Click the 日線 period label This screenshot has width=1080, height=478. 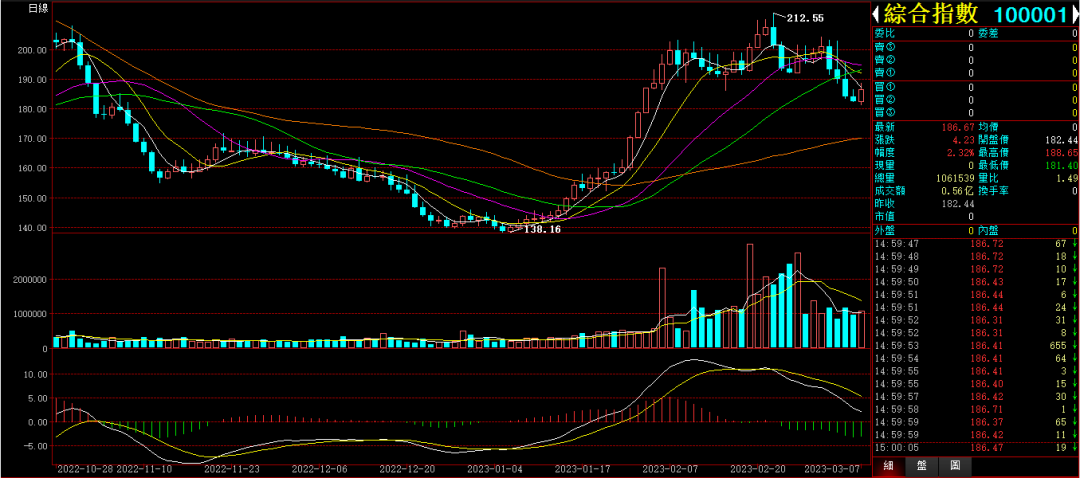38,8
